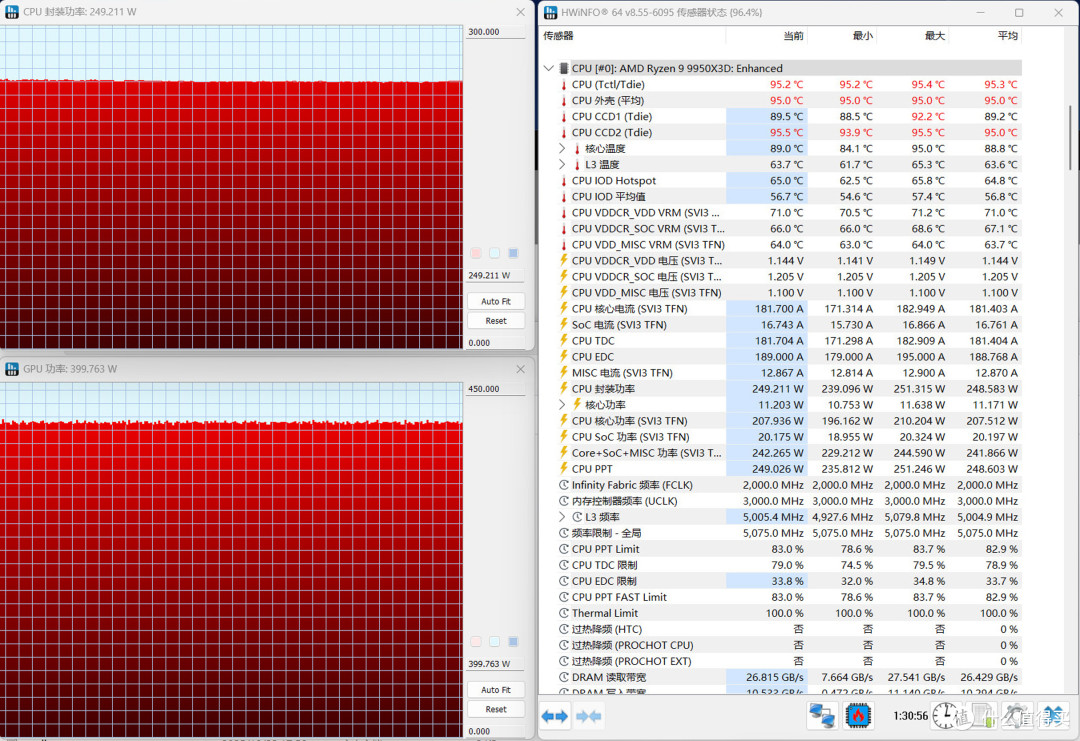Click the logging sheet icon in HWiNFO toolbar
The image size is (1080, 741).
tap(982, 716)
